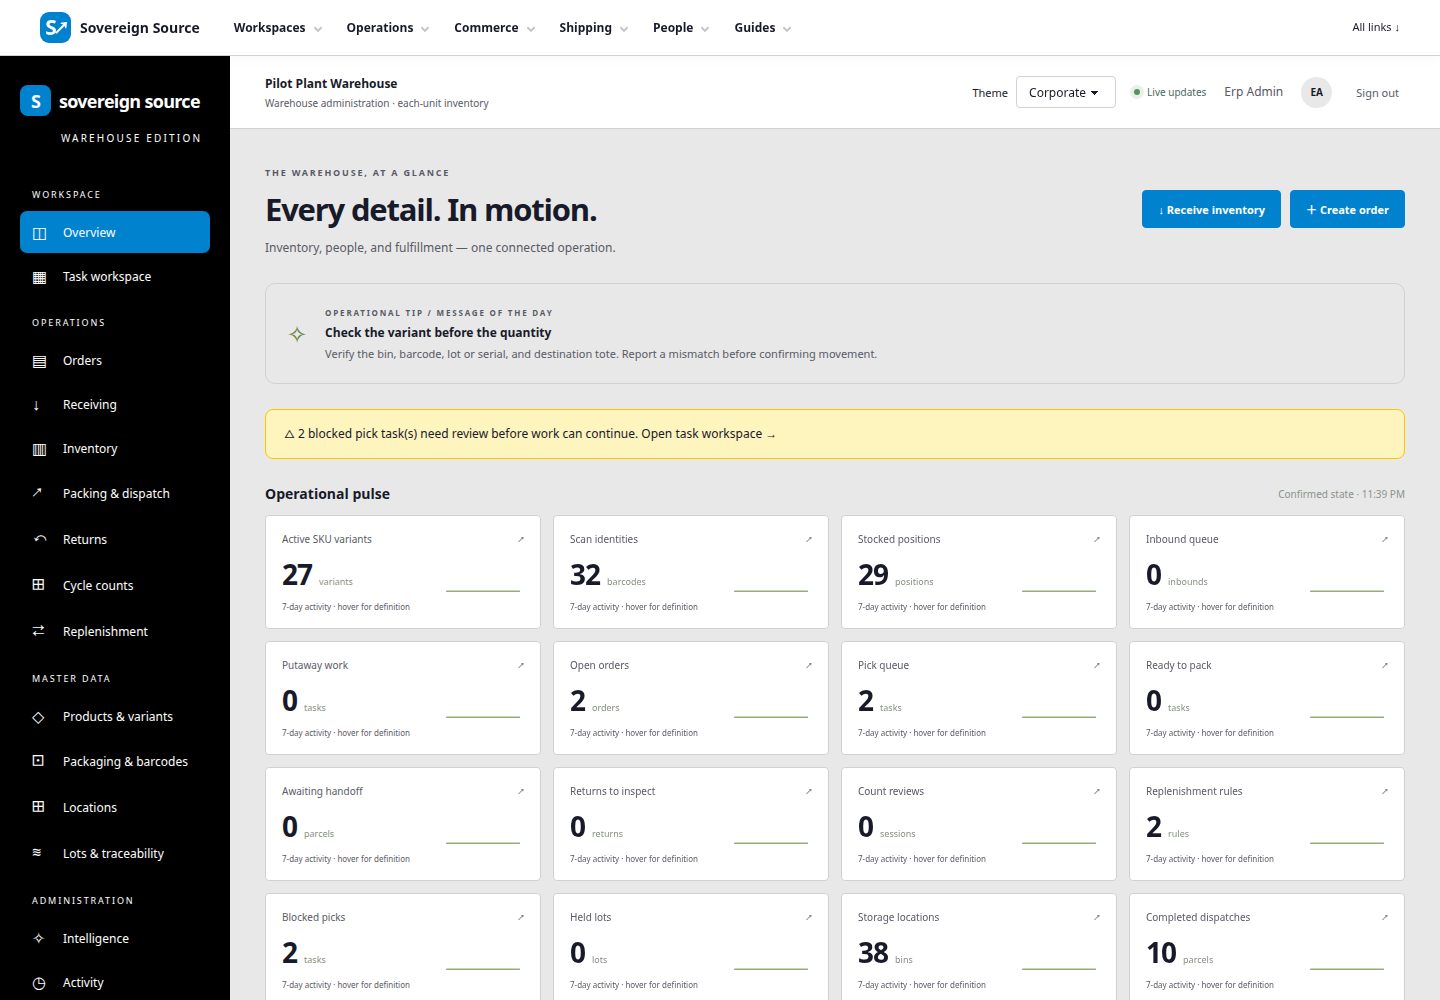Click the Lots & traceability wave icon
Screen dimensions: 1440x1000
pos(37,853)
